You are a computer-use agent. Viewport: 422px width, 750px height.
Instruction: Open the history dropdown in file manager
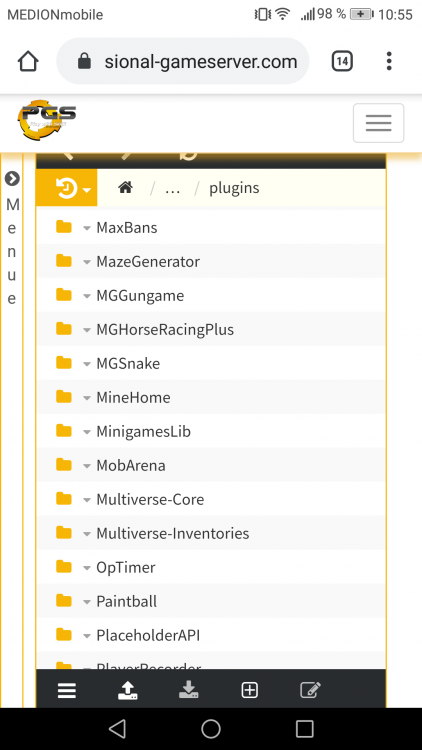tap(67, 188)
